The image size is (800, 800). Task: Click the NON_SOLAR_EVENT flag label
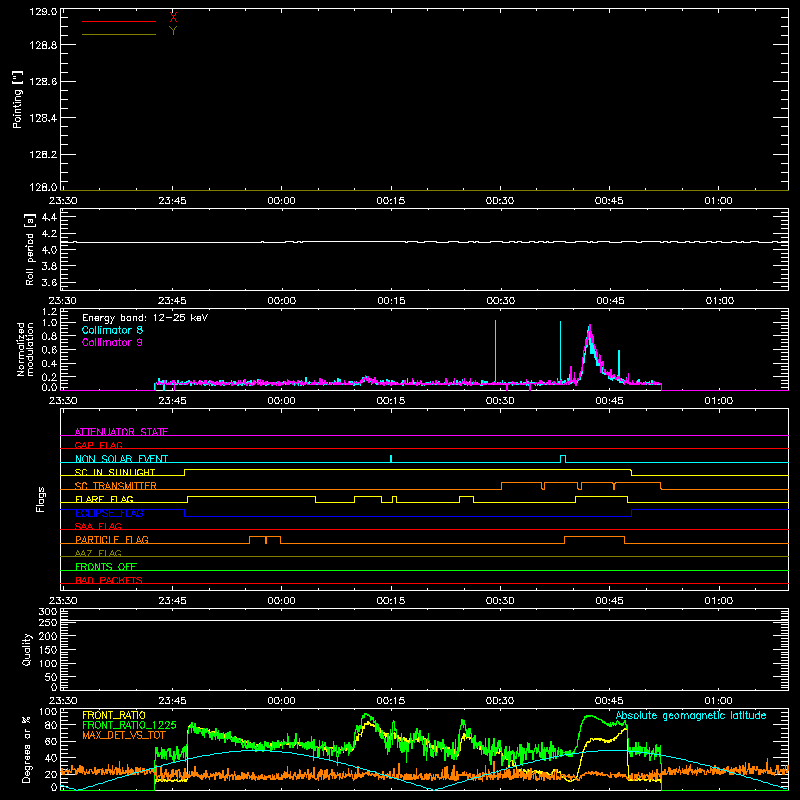[121, 459]
